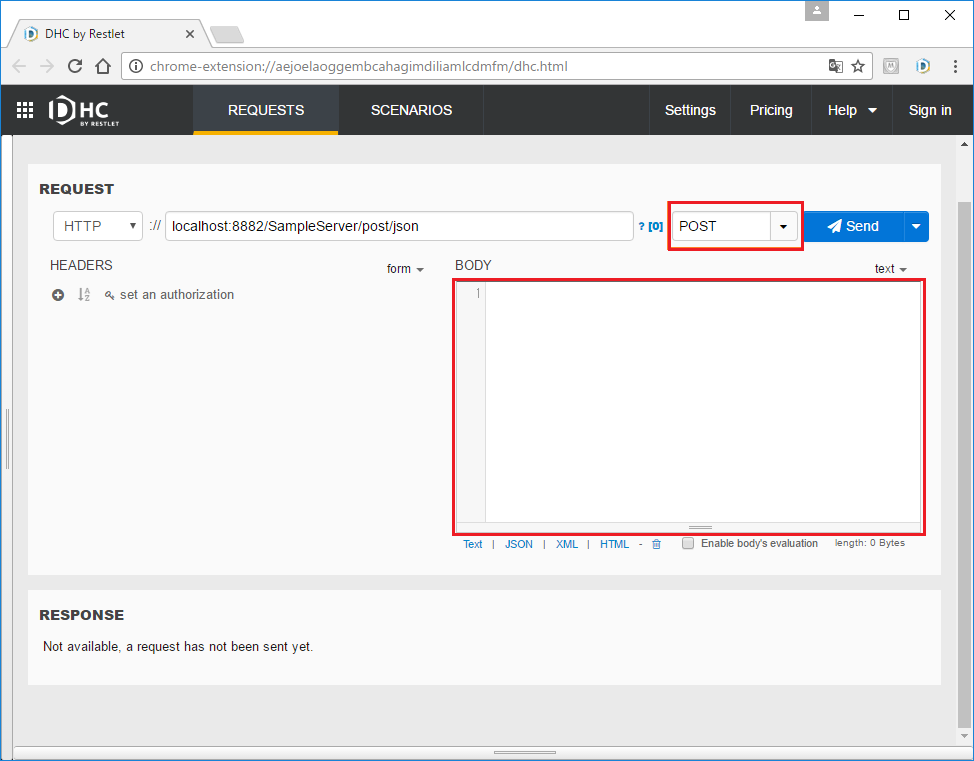Open the apps grid icon in DHC header
974x761 pixels.
[25, 110]
